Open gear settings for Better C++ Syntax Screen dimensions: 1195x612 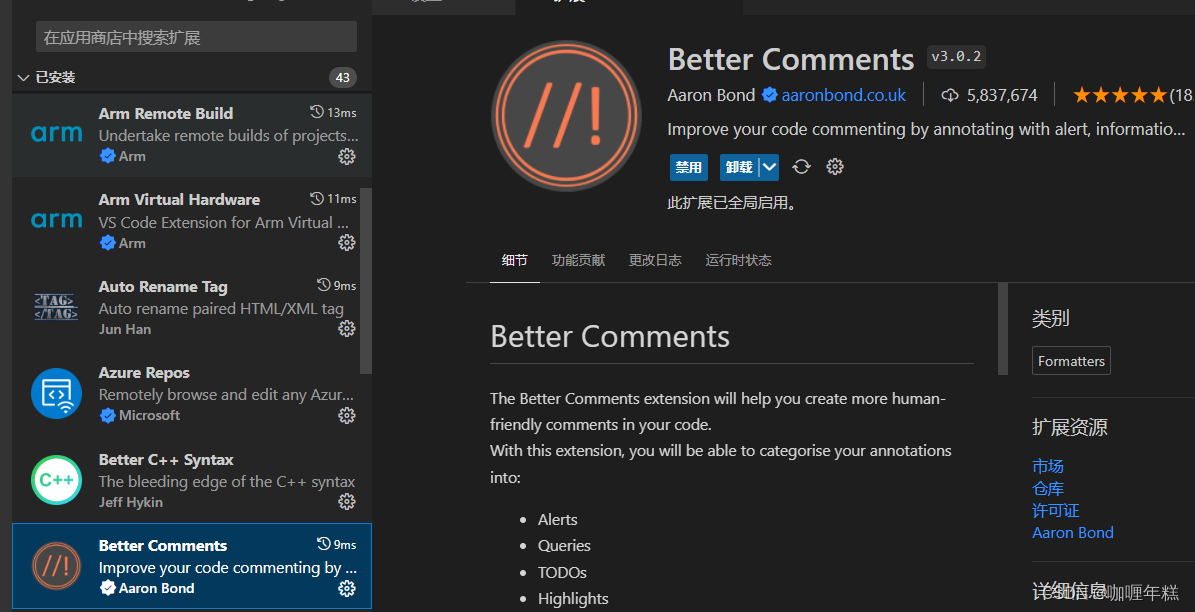click(x=347, y=501)
